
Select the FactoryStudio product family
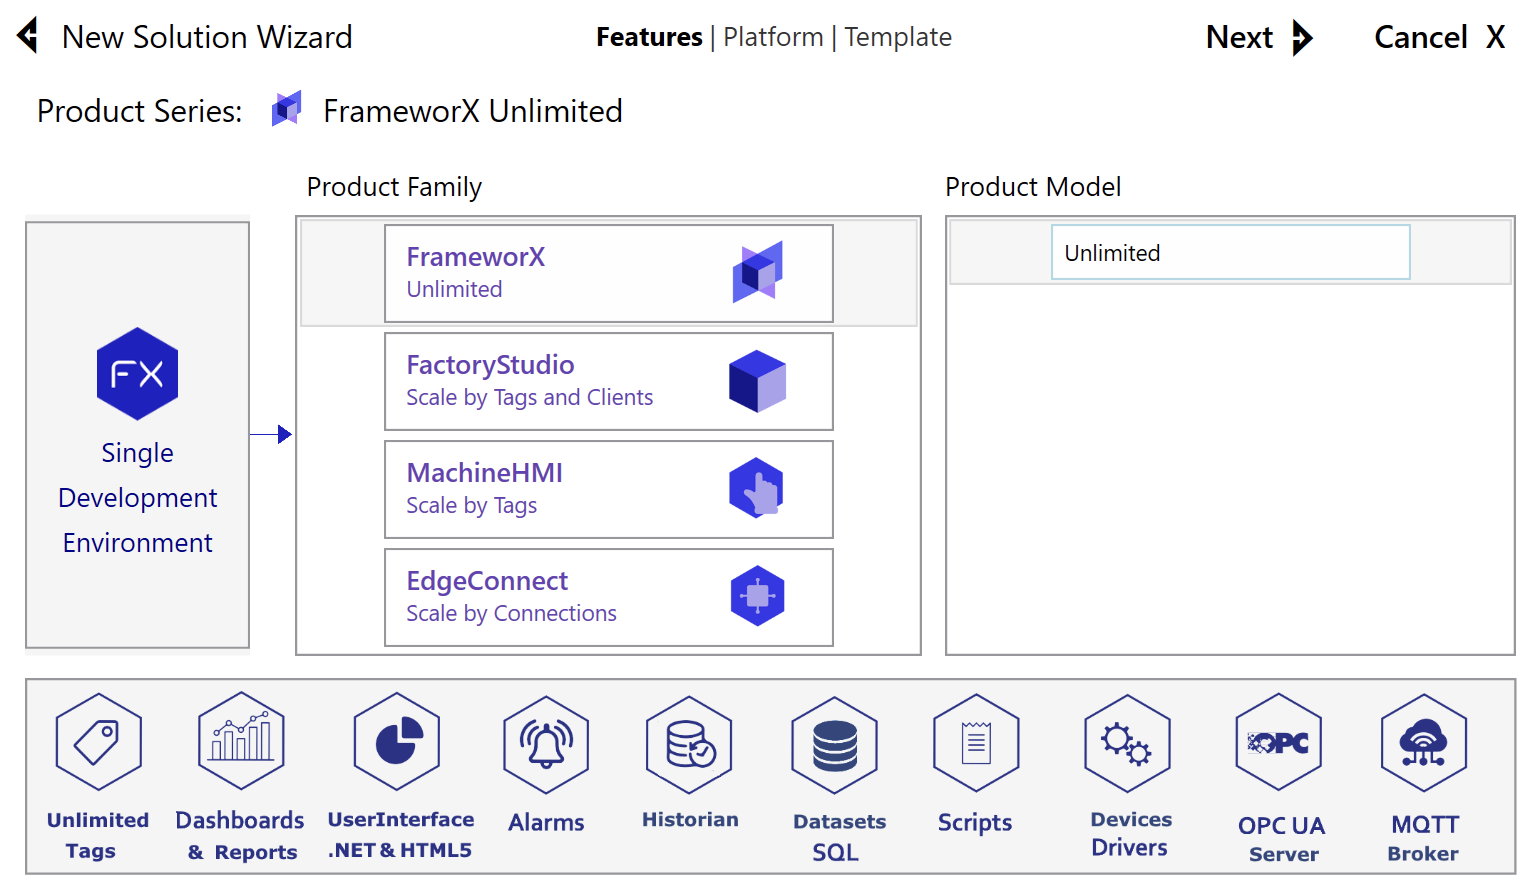click(608, 381)
